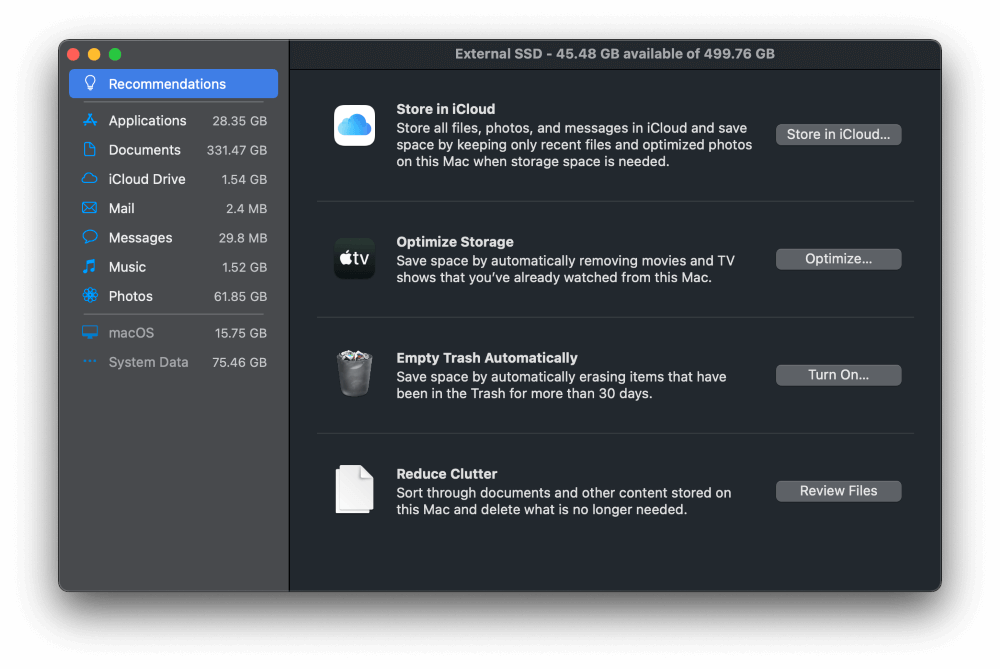This screenshot has width=1000, height=669.
Task: Click the Apple TV app icon
Action: click(x=354, y=258)
